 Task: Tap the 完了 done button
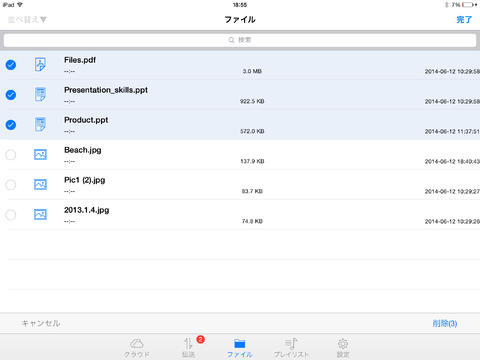[x=464, y=20]
